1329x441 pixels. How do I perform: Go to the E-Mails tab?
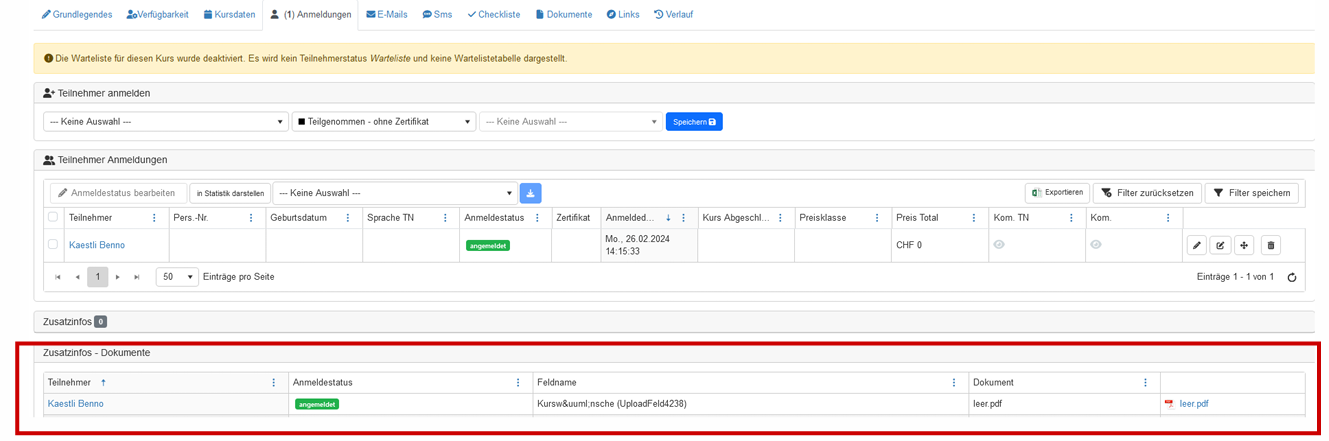387,15
